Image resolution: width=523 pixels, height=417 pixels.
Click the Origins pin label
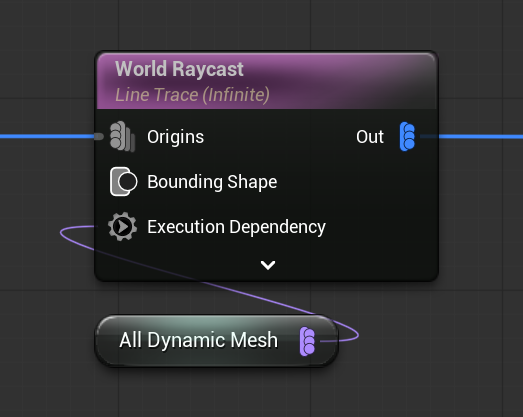click(x=175, y=137)
